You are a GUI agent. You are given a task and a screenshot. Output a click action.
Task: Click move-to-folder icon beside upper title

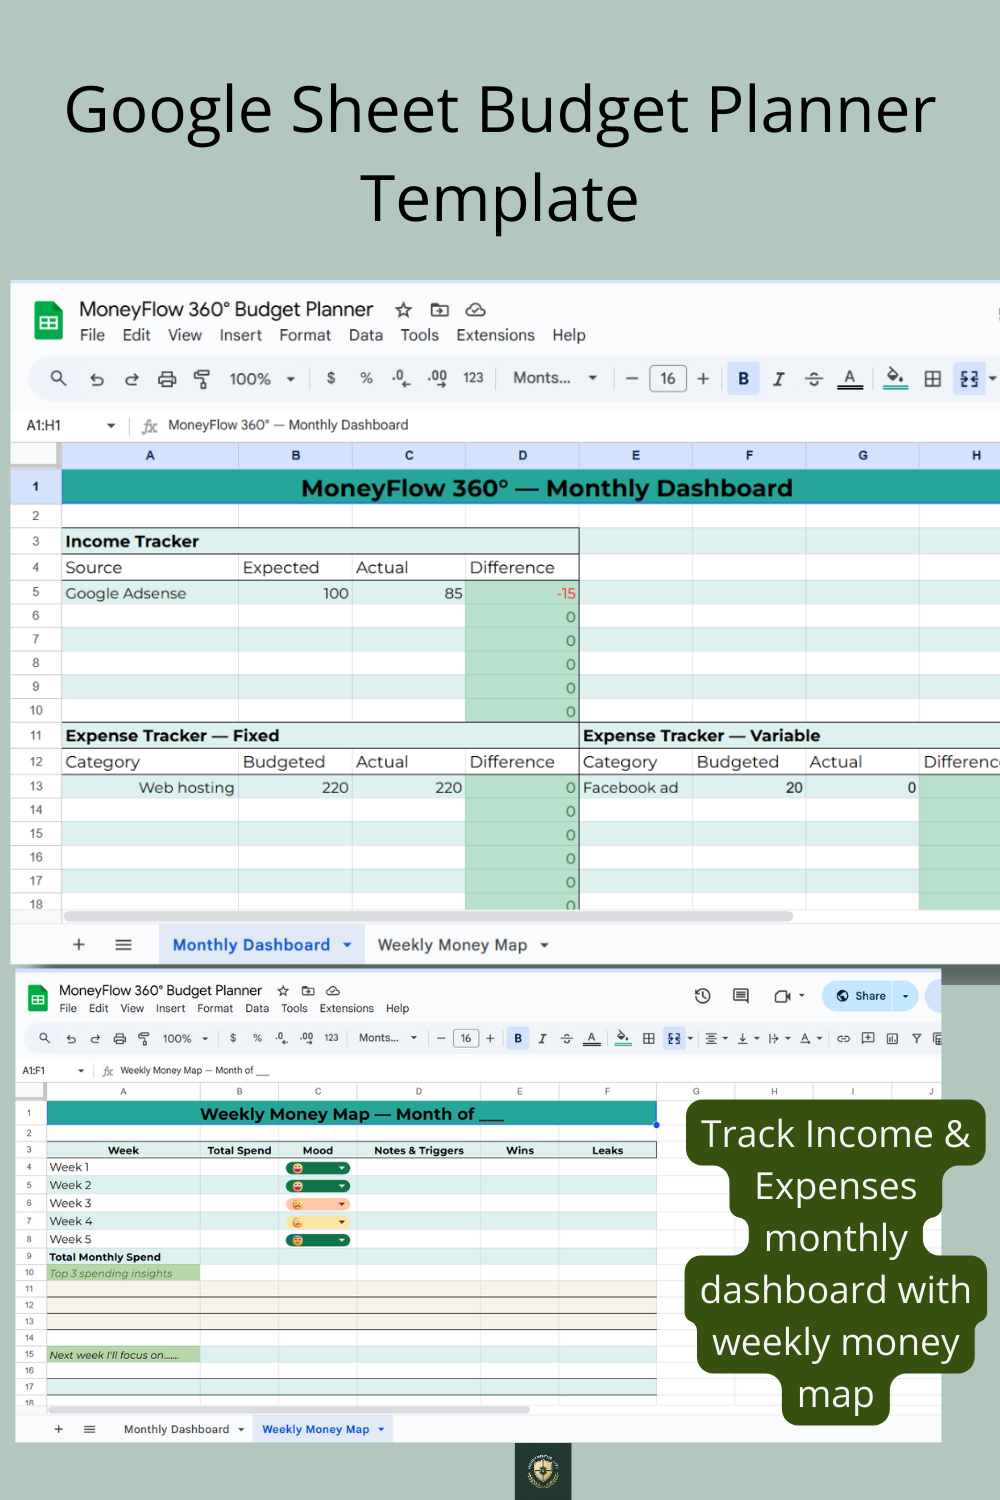click(439, 310)
